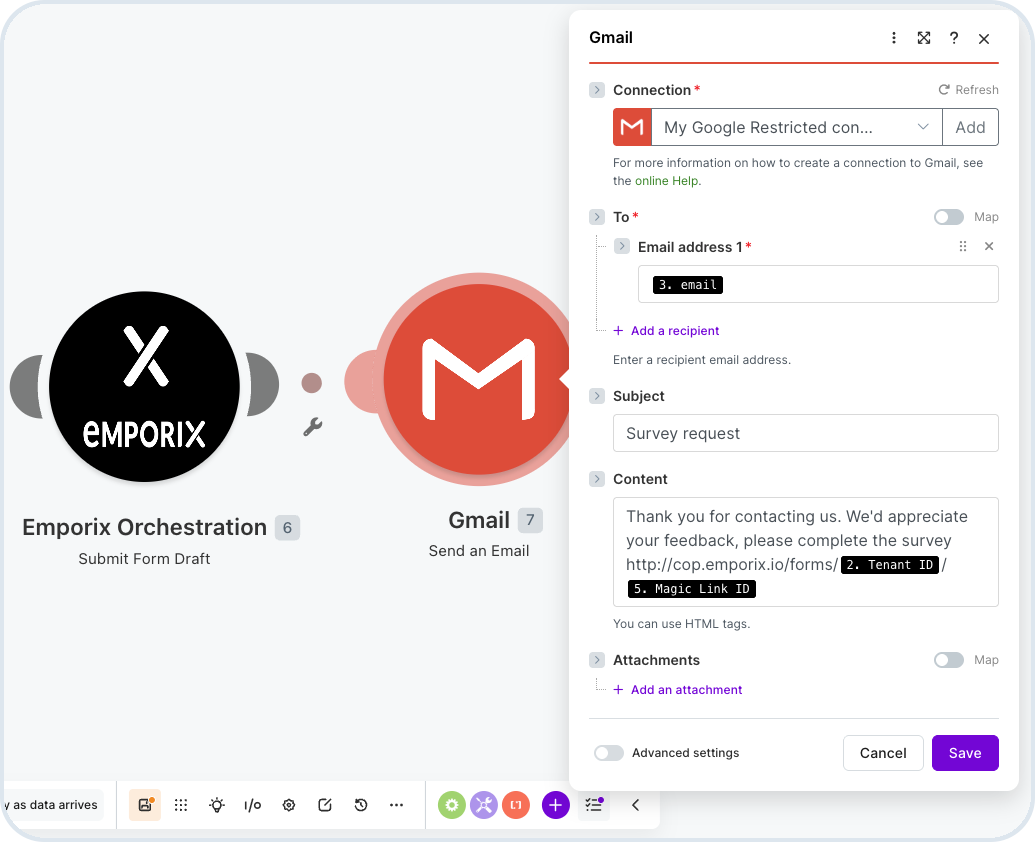Click the purple tools icon

pos(484,804)
